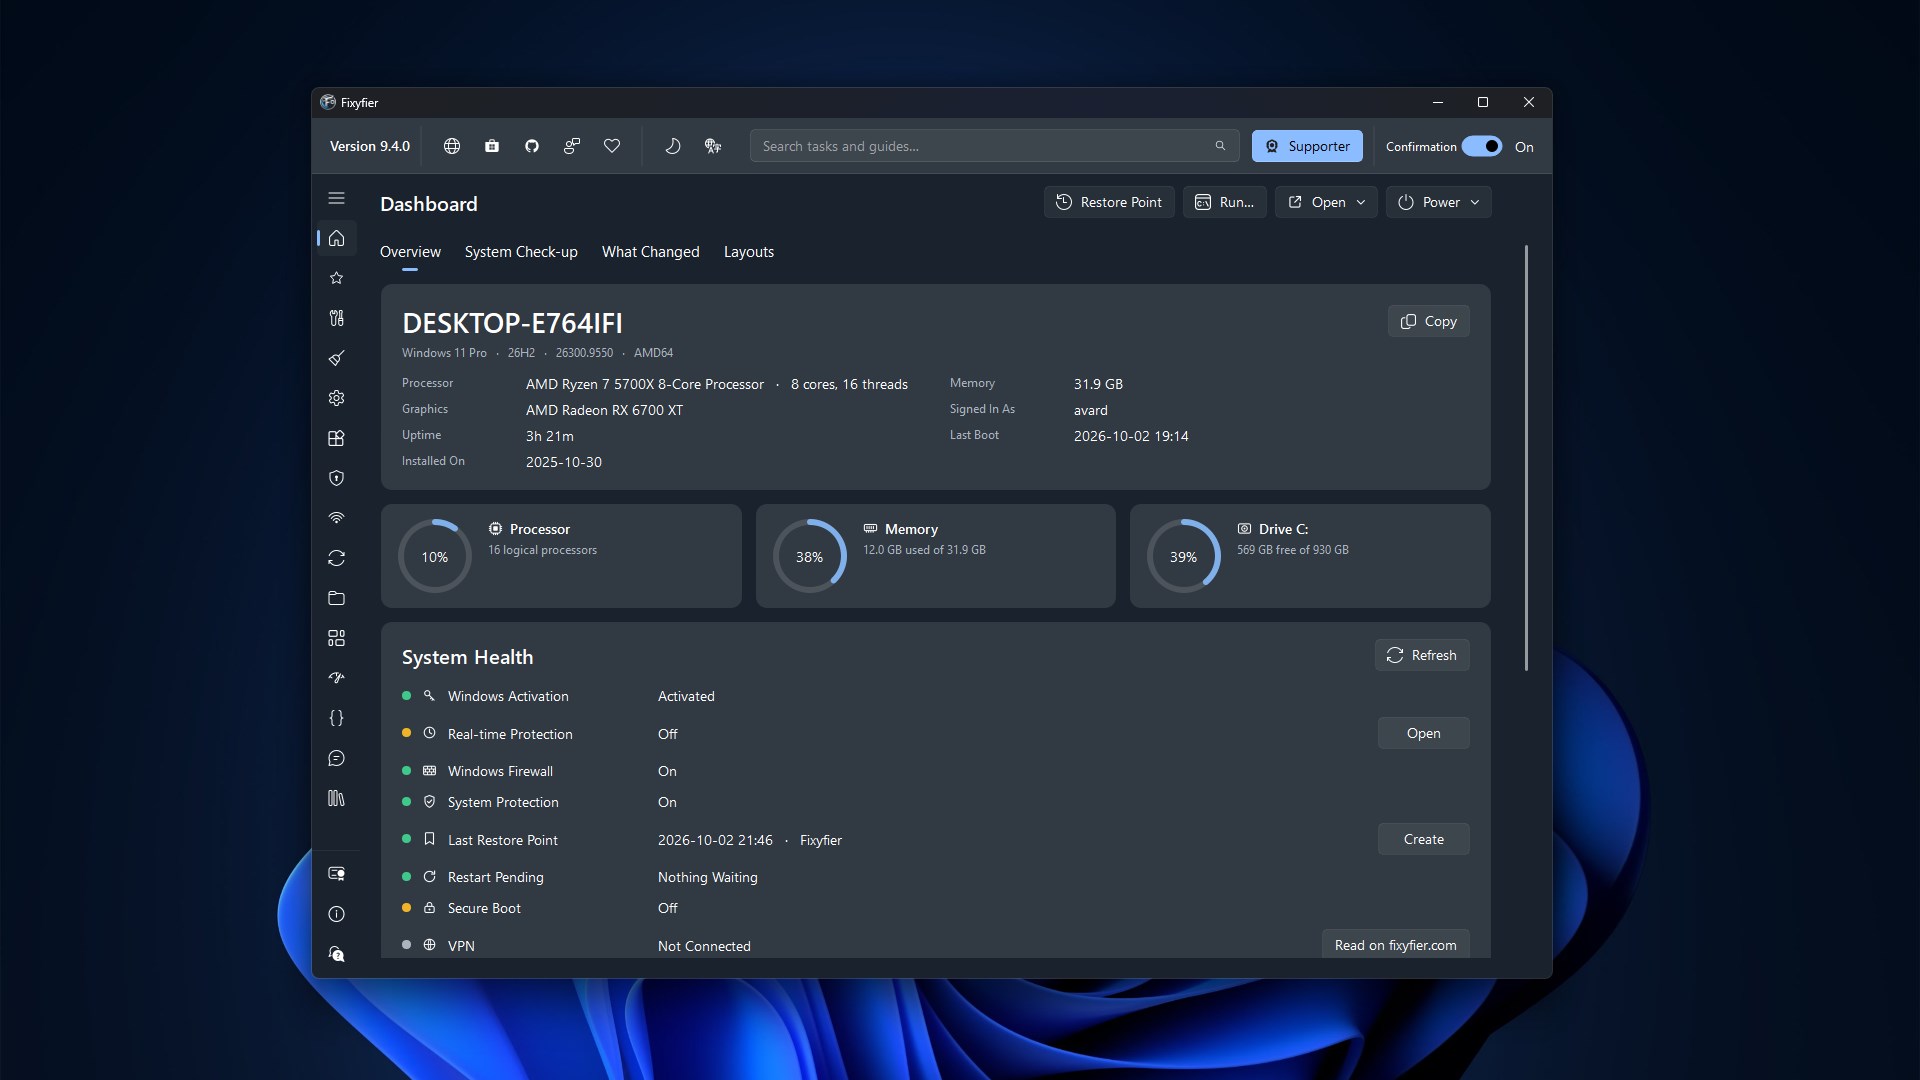The height and width of the screenshot is (1080, 1920).
Task: Toggle the hamburger navigation menu
Action: click(x=337, y=198)
